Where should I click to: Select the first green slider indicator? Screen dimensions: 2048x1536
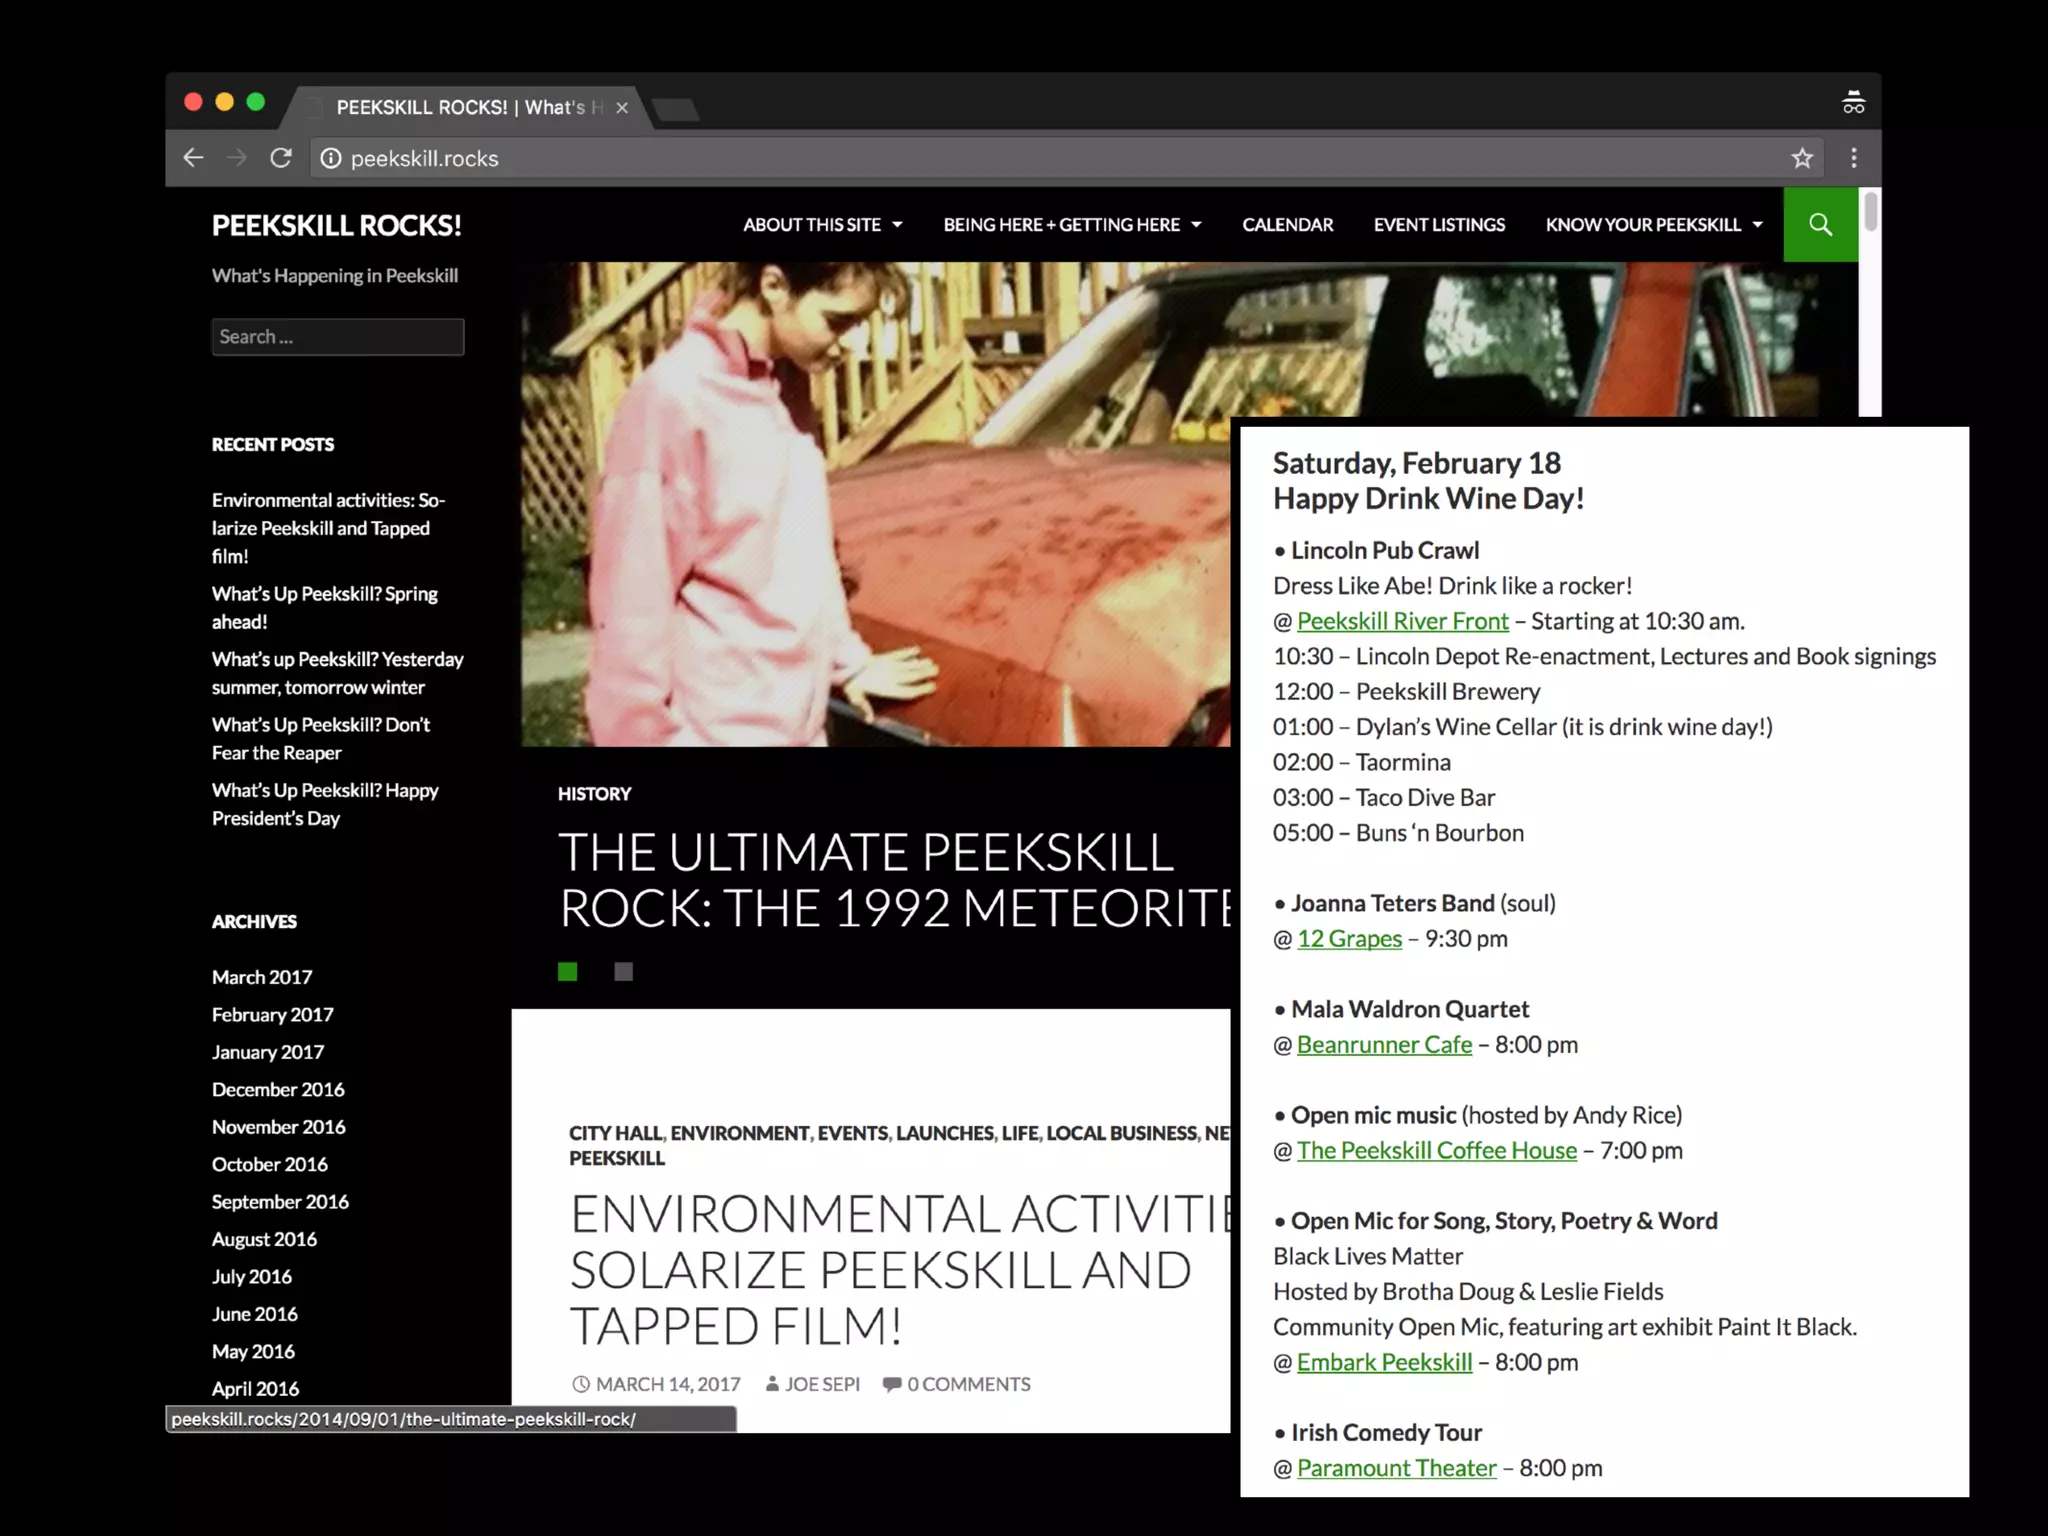coord(567,972)
